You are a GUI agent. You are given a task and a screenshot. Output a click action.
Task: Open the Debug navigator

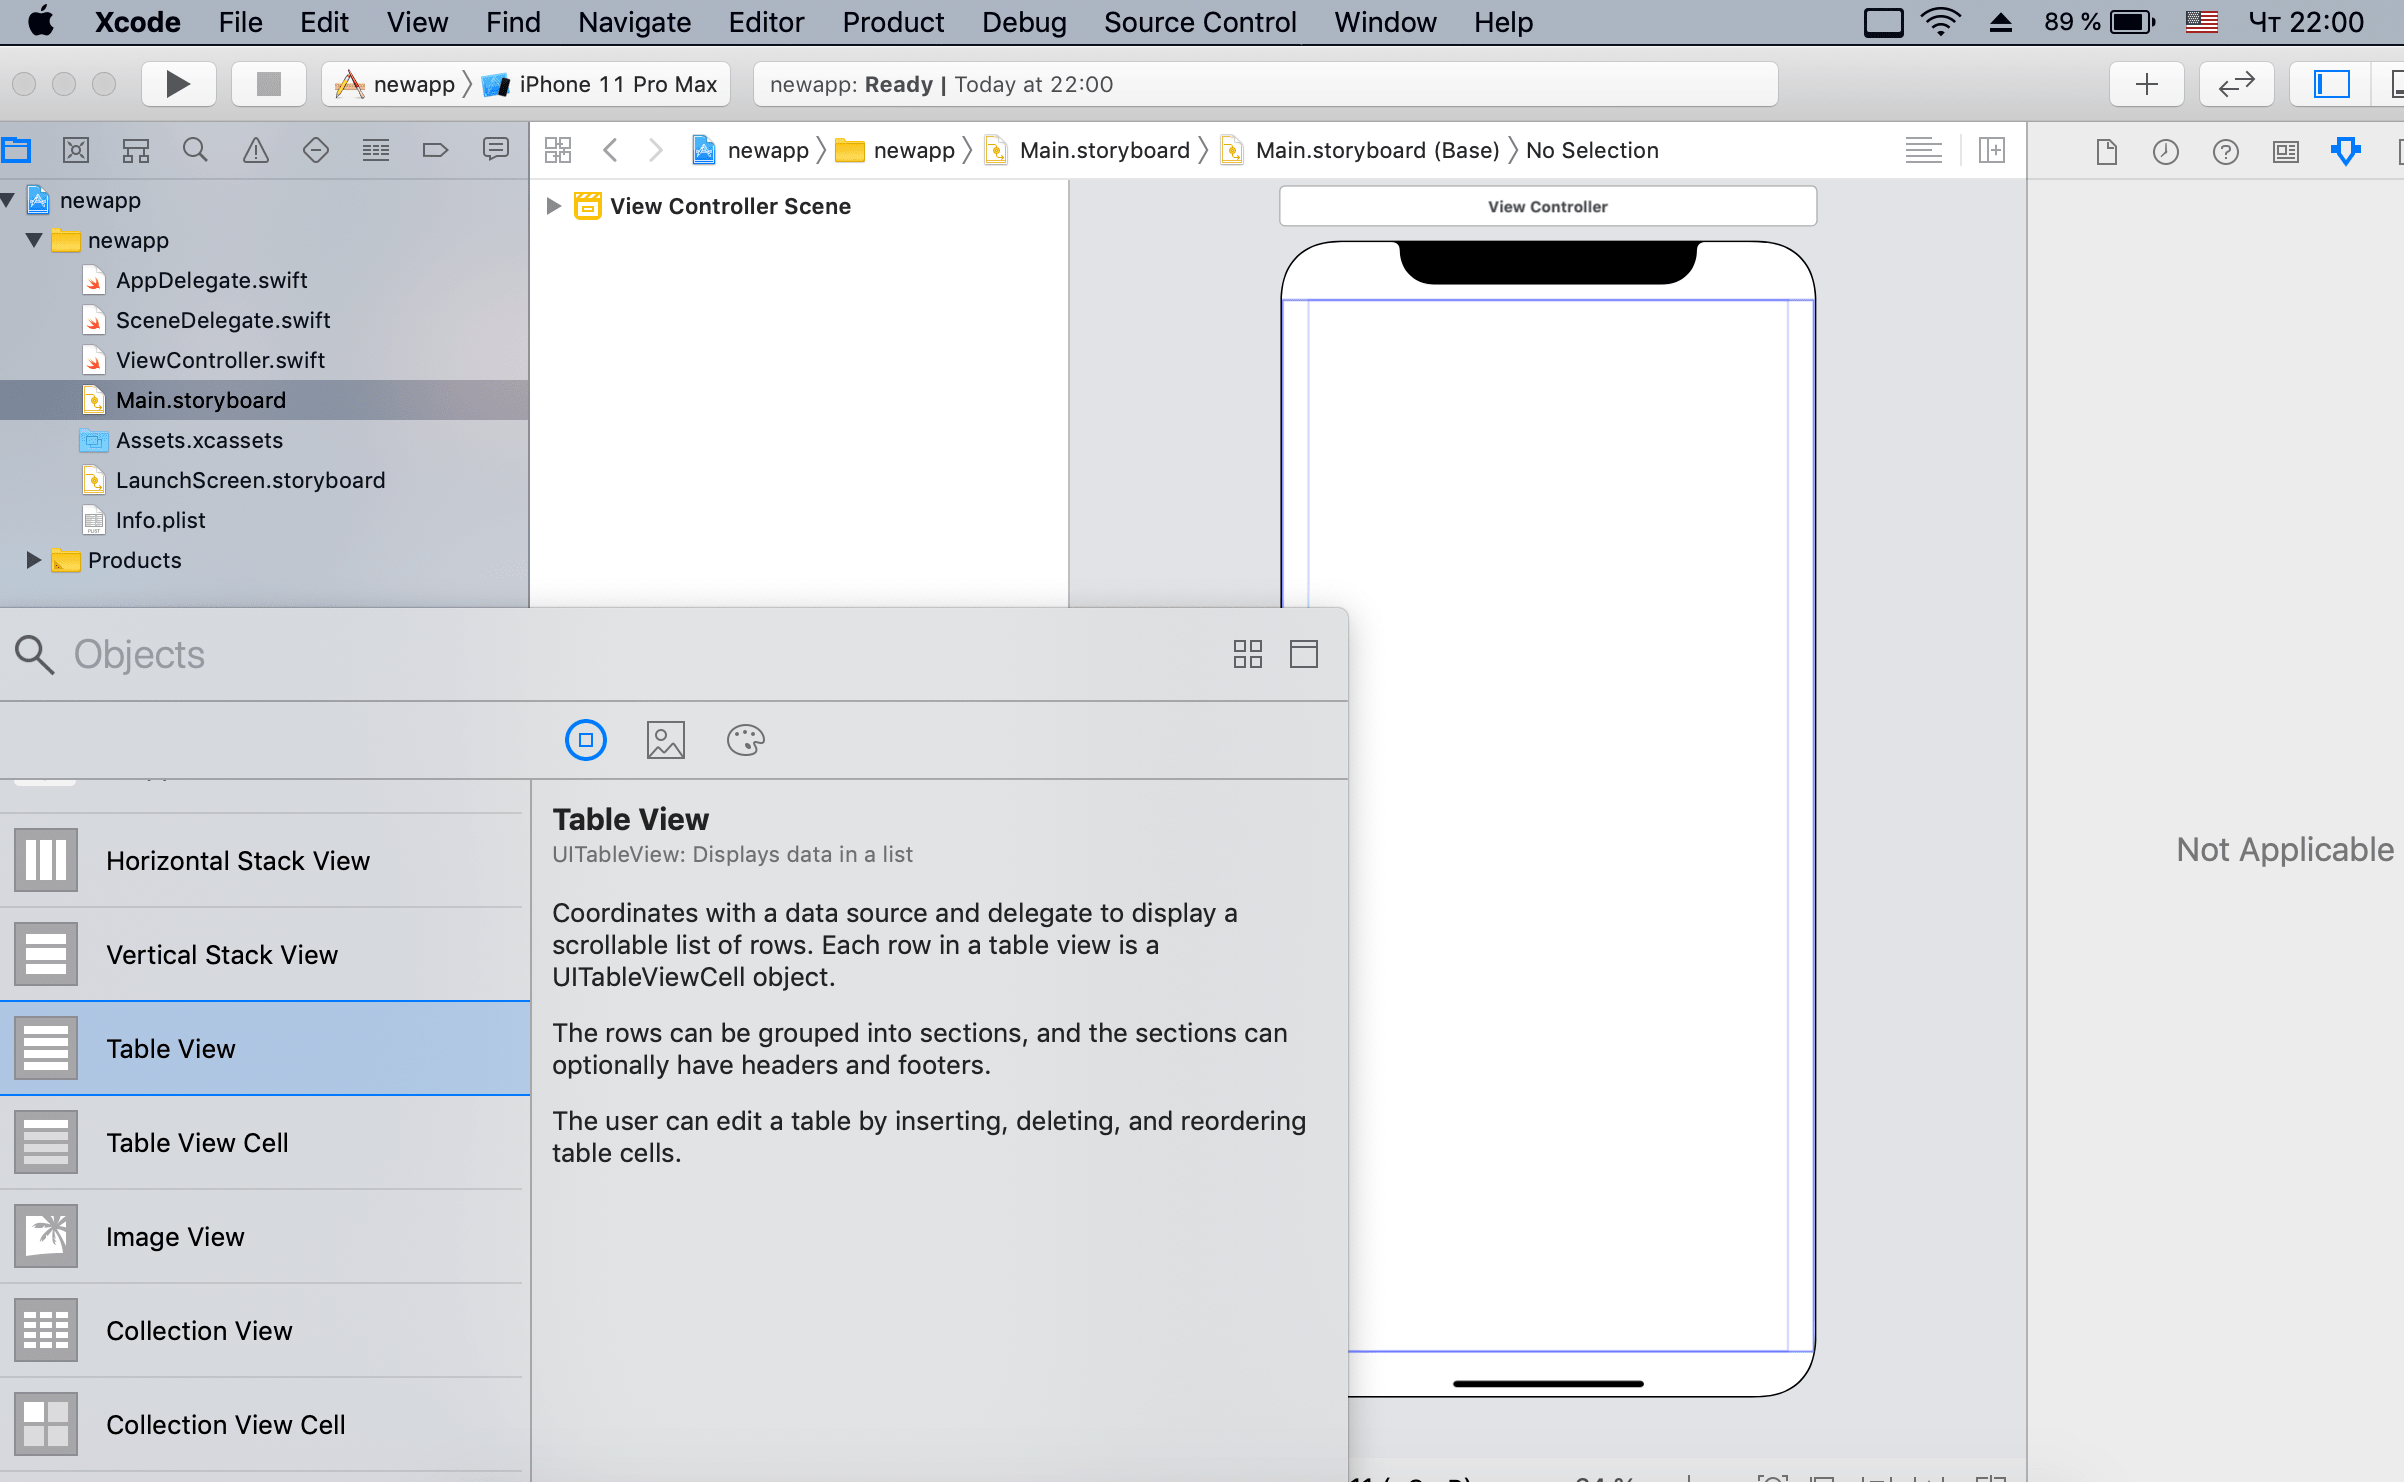pyautogui.click(x=376, y=151)
